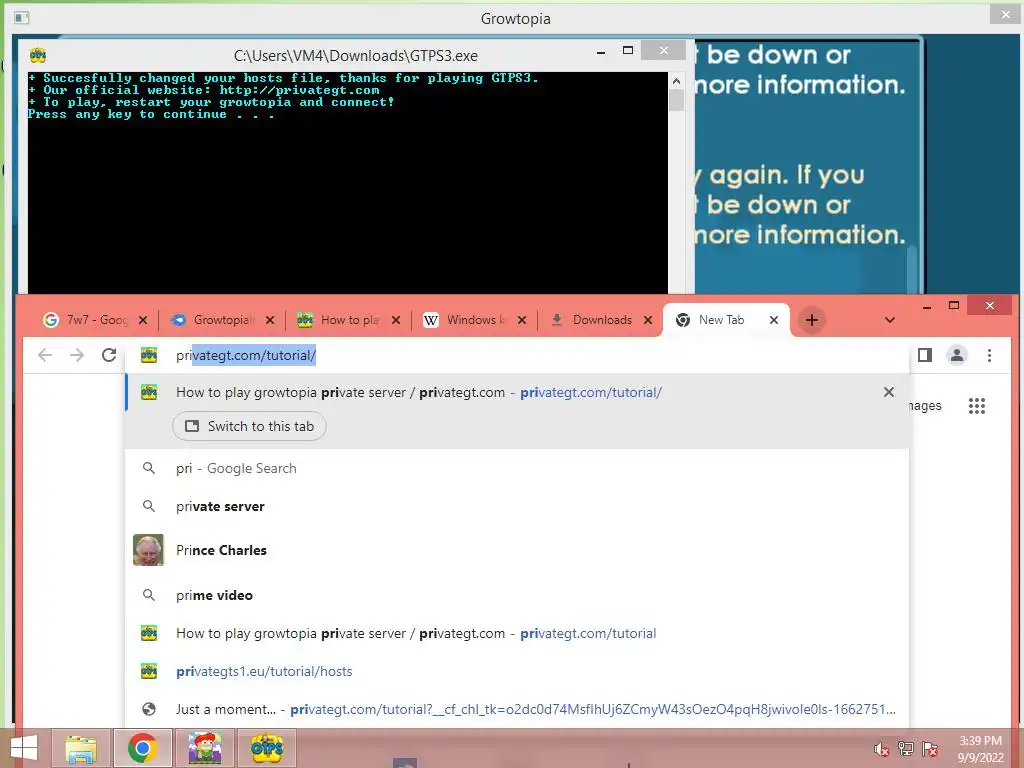Click the console window's scrollbar thumb
1024x768 pixels.
coord(677,101)
